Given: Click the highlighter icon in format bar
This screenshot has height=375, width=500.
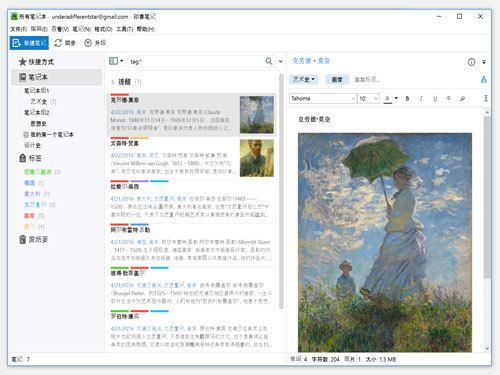Looking at the screenshot, I should pos(462,98).
